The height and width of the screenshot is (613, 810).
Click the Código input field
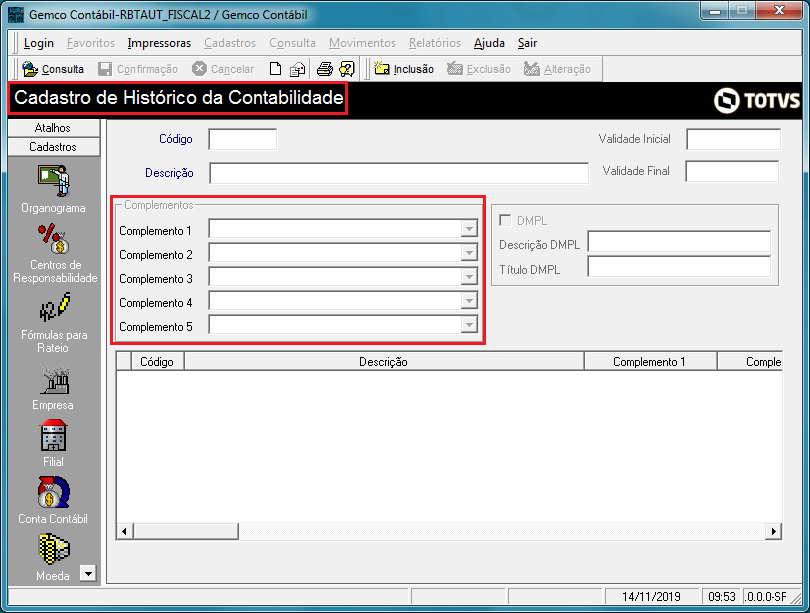click(x=243, y=139)
